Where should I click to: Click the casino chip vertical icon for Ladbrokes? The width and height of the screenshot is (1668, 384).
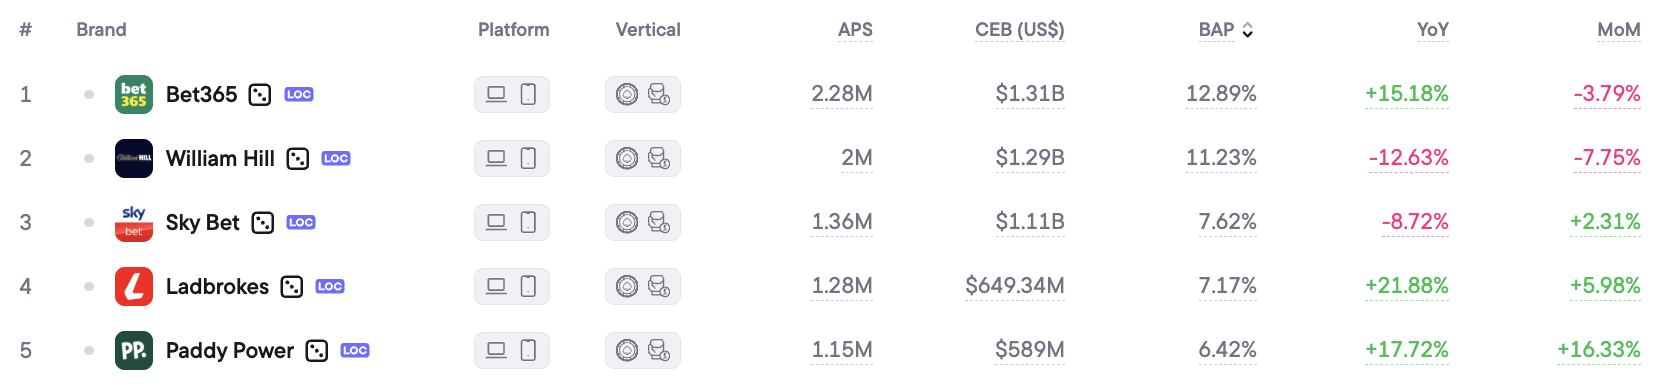(x=627, y=286)
